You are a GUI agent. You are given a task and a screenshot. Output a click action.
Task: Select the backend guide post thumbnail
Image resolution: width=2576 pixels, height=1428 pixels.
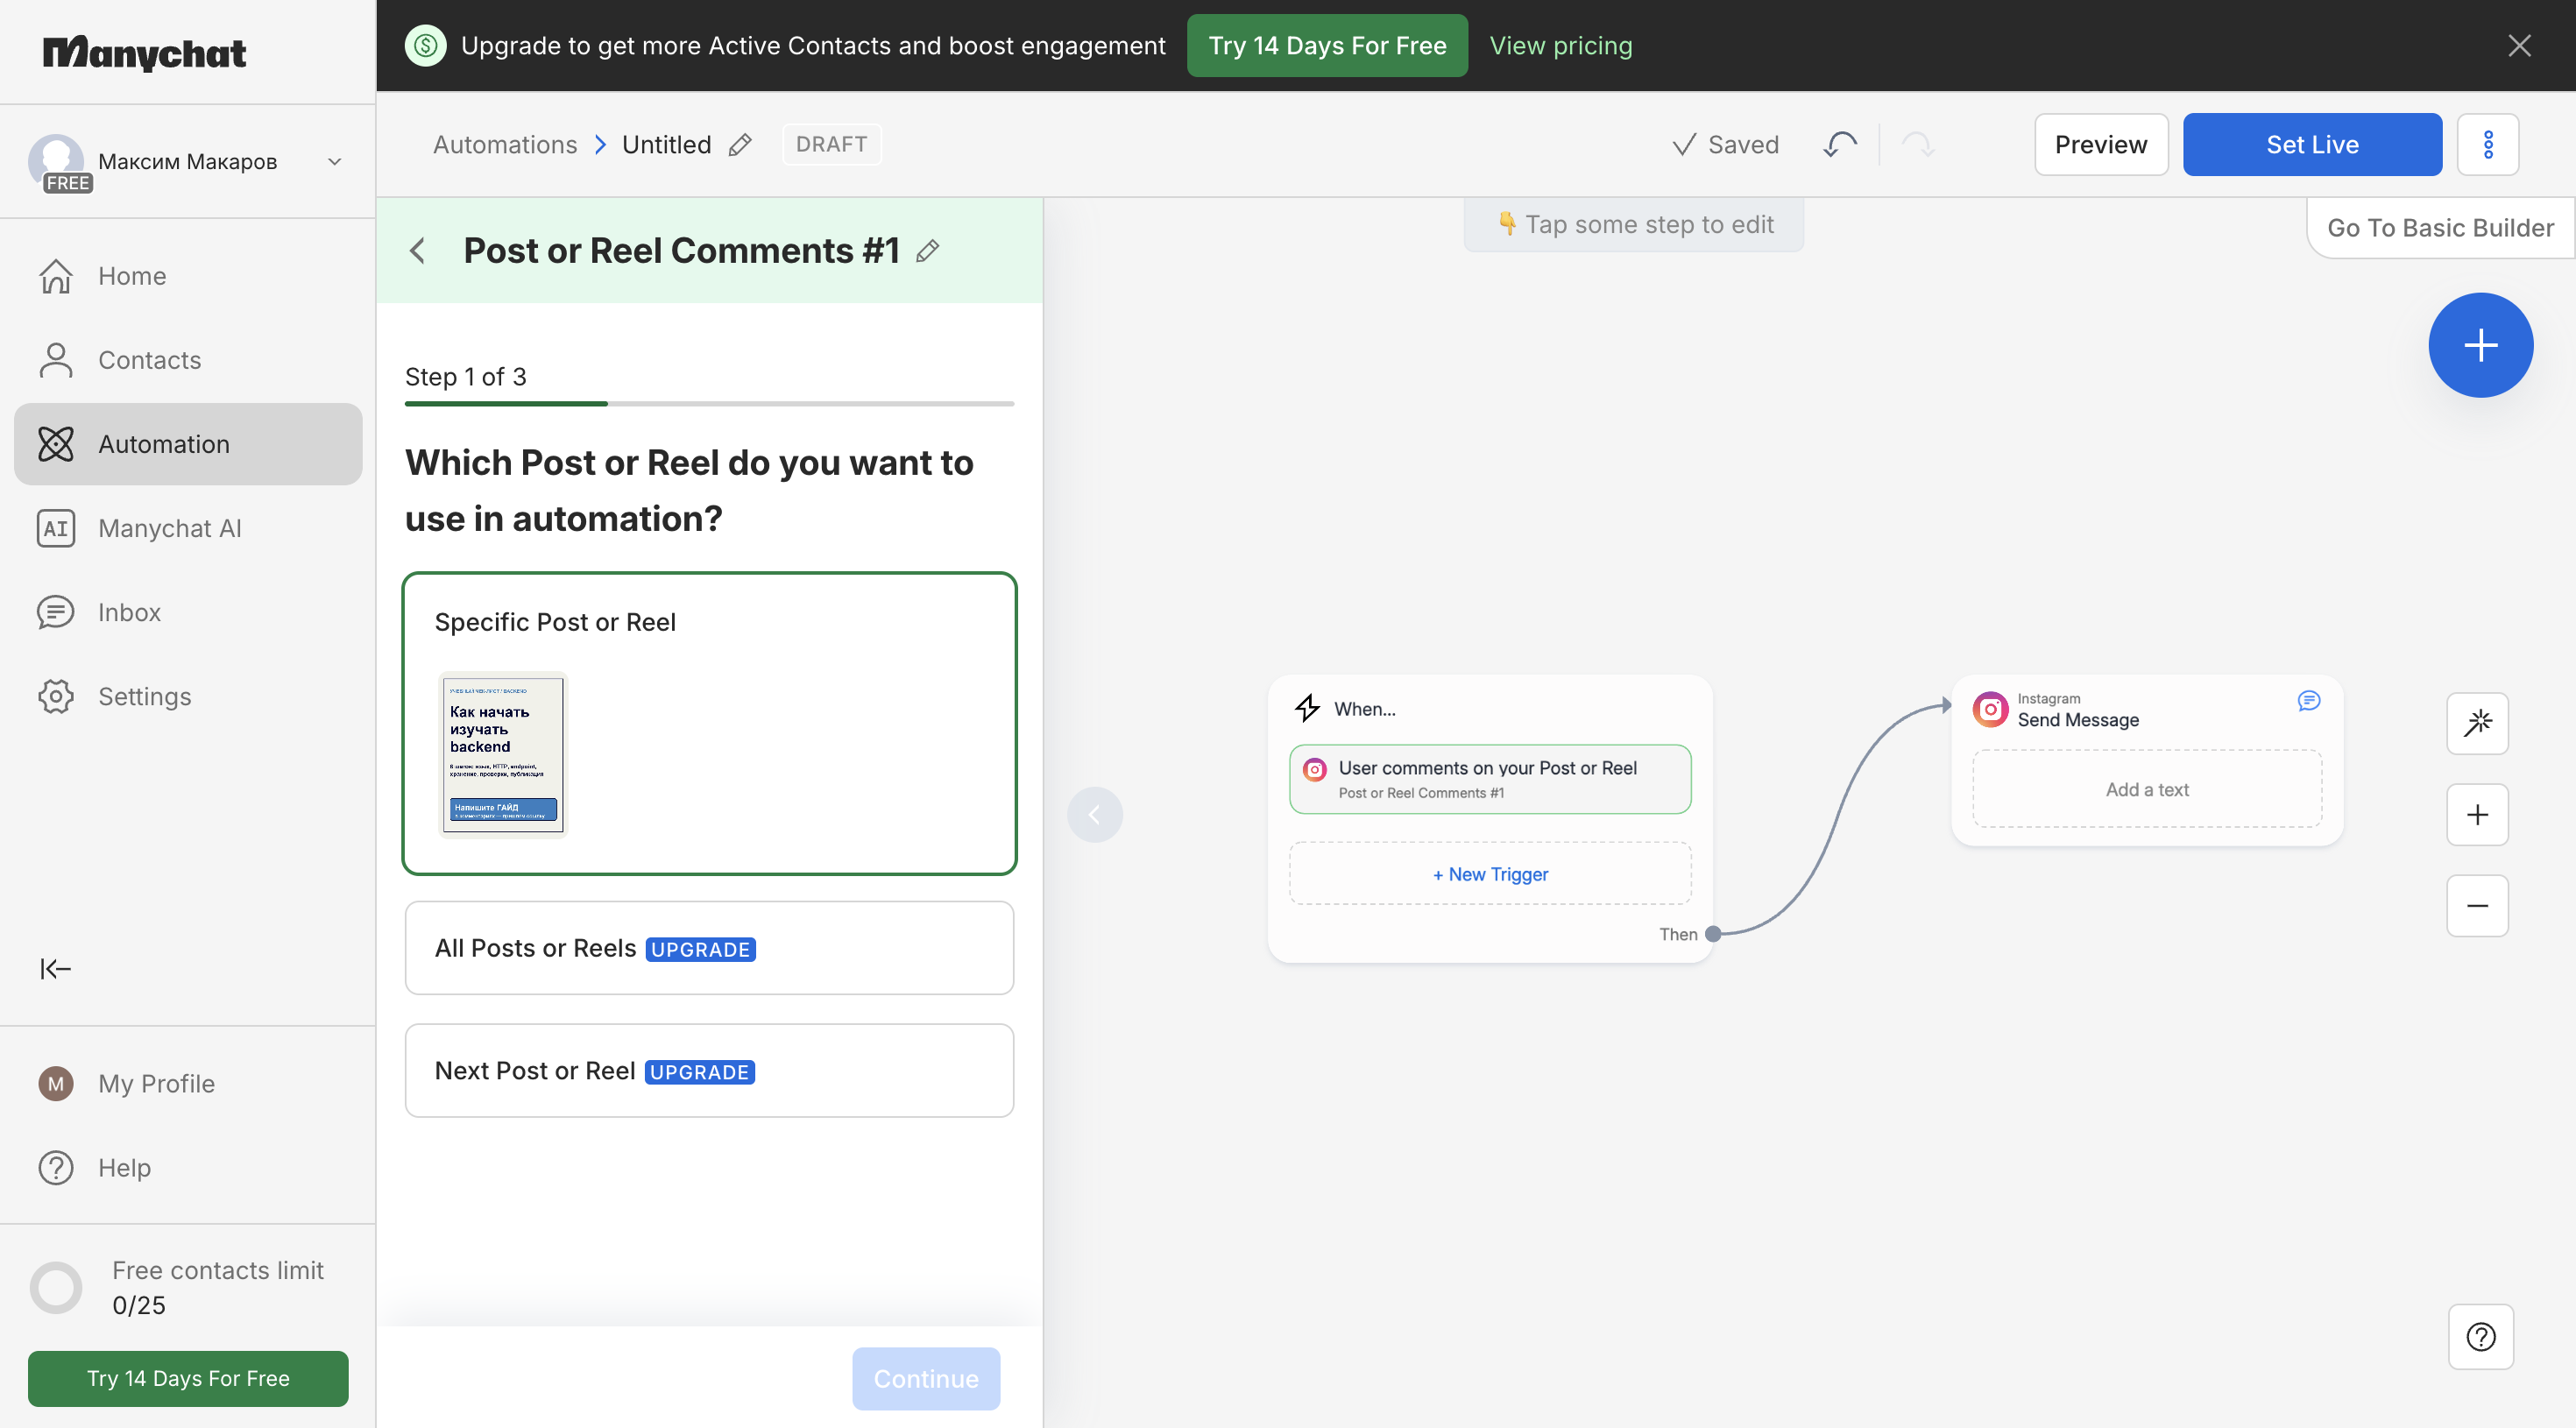pyautogui.click(x=503, y=753)
